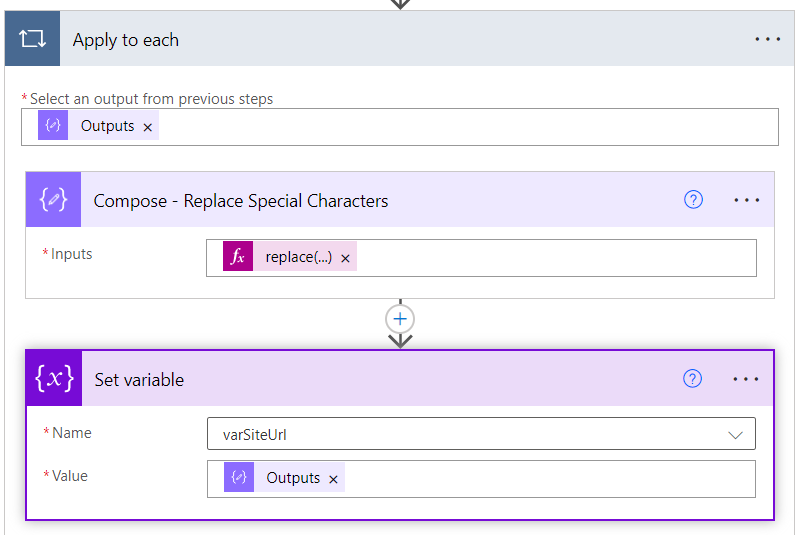Image resolution: width=797 pixels, height=535 pixels.
Task: Open help for the Set variable action
Action: click(692, 379)
